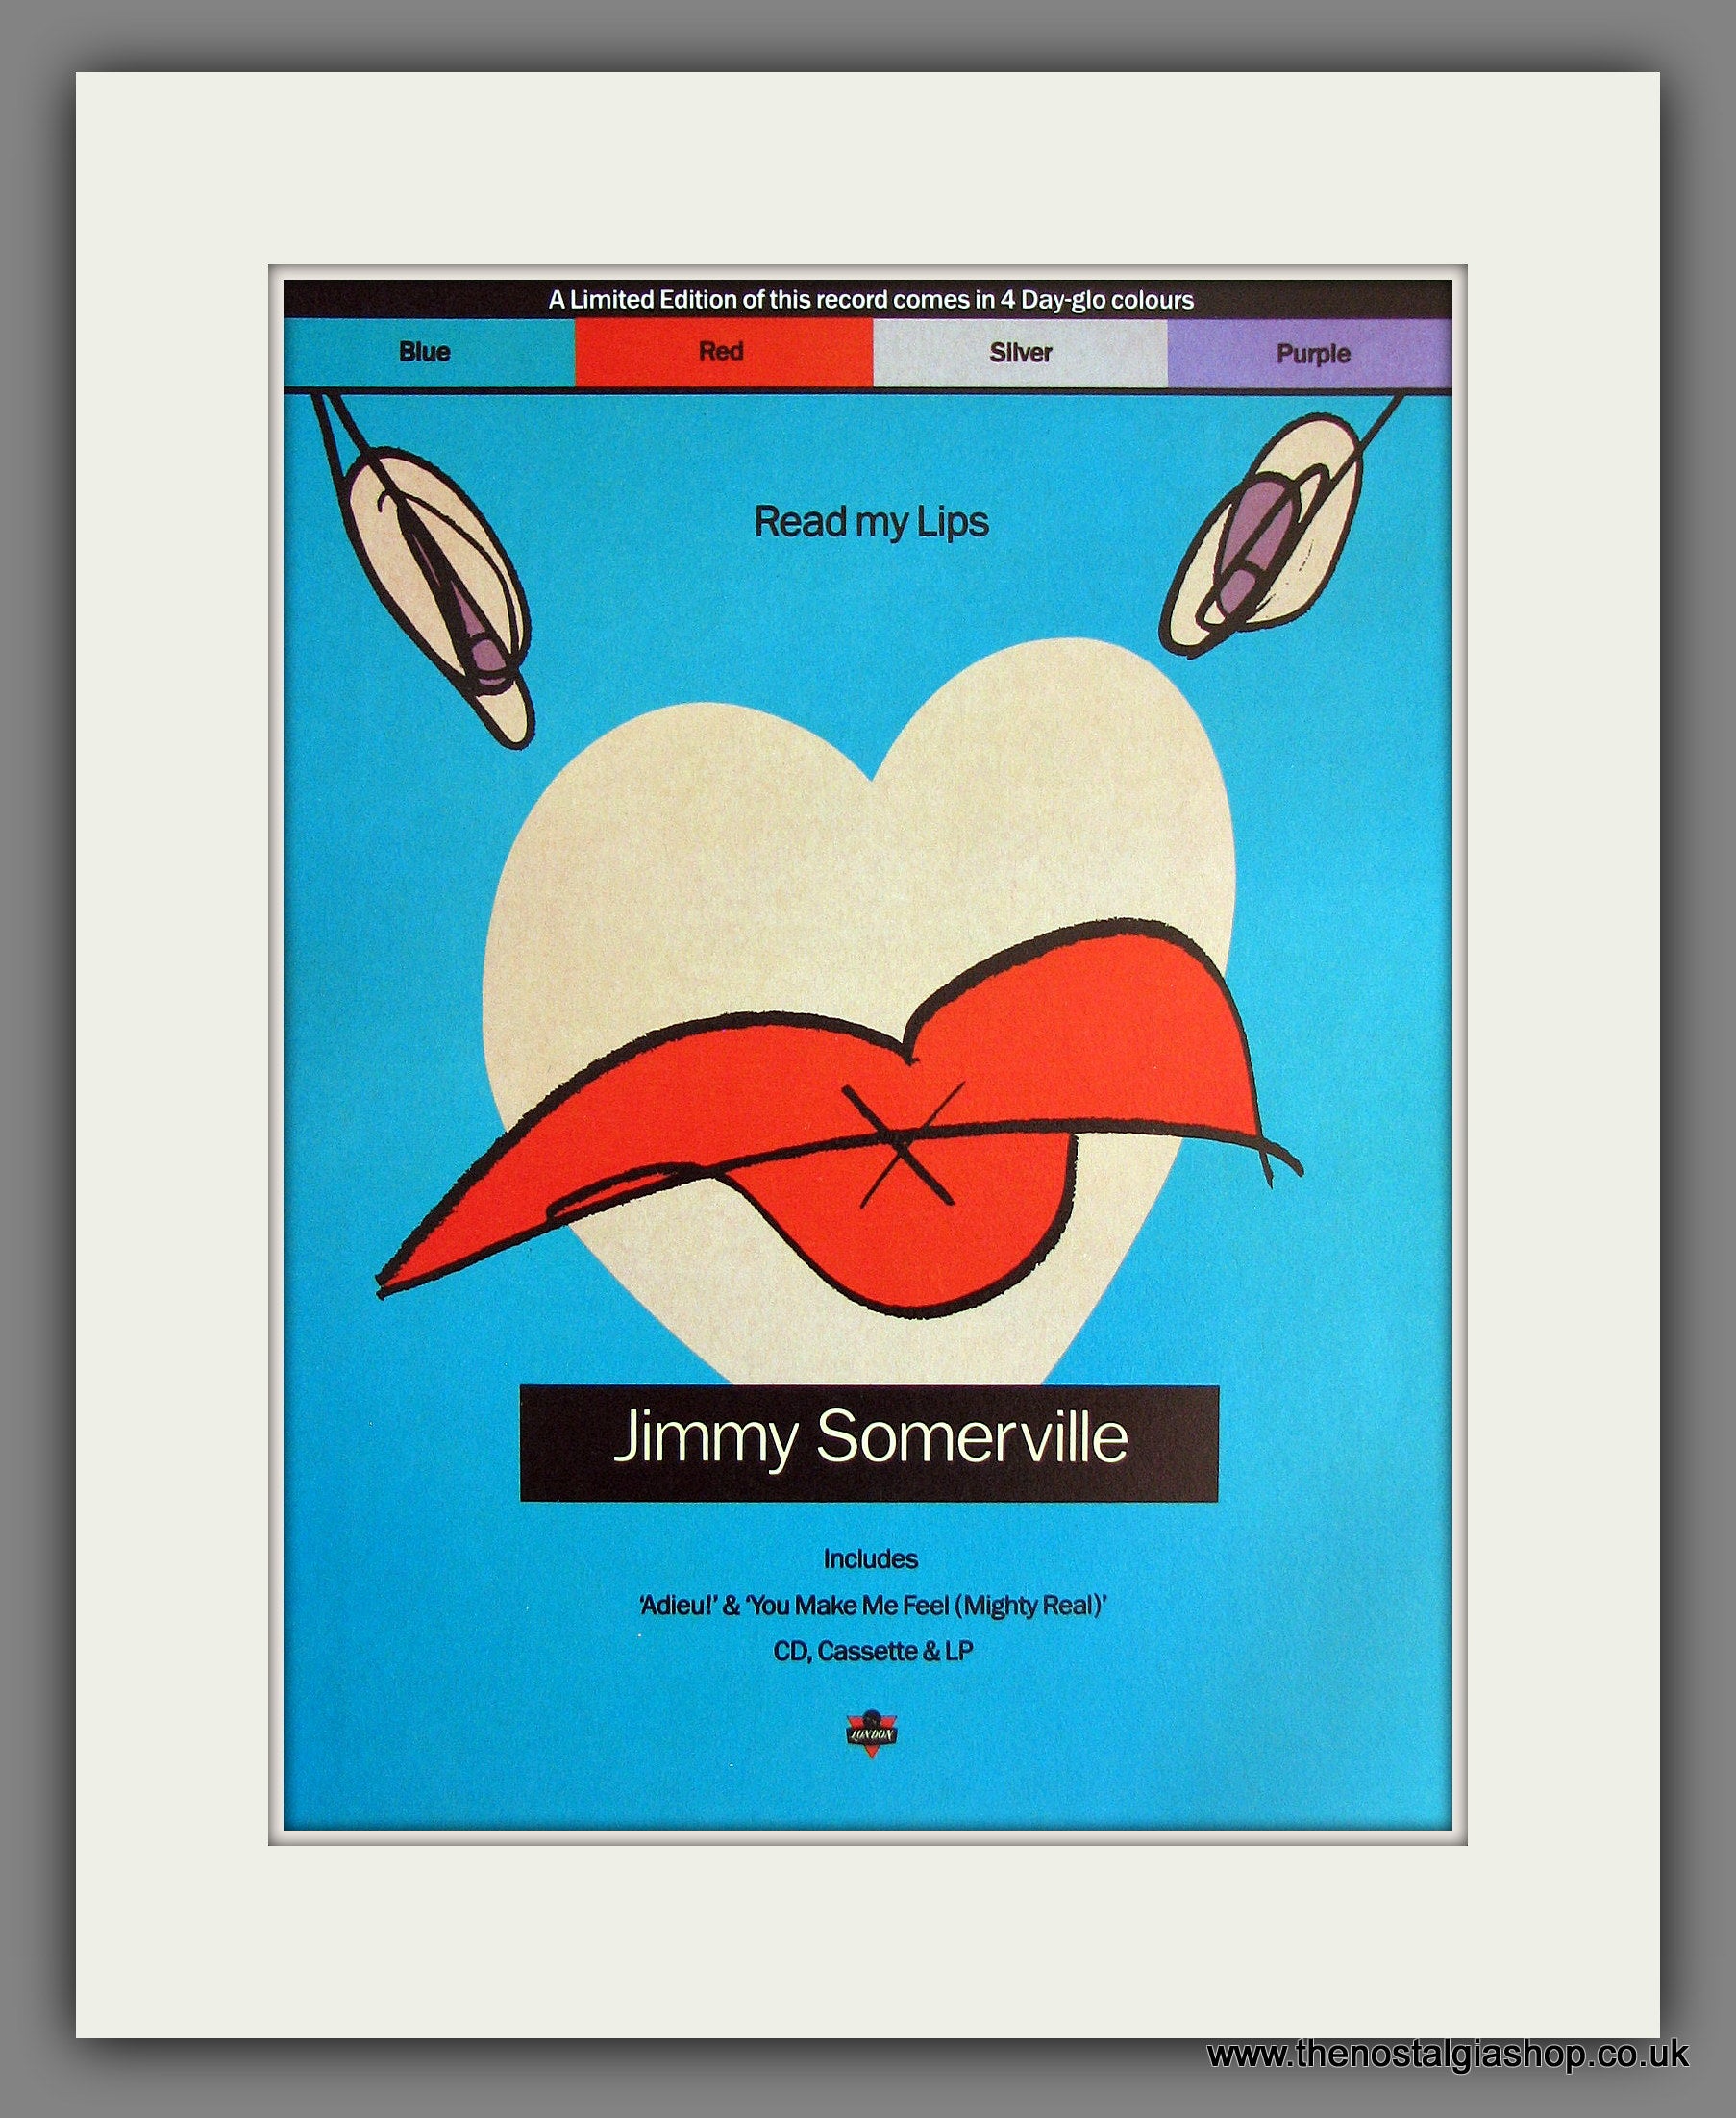
Task: Click the Jimmy Somerville name banner
Action: (x=869, y=1441)
